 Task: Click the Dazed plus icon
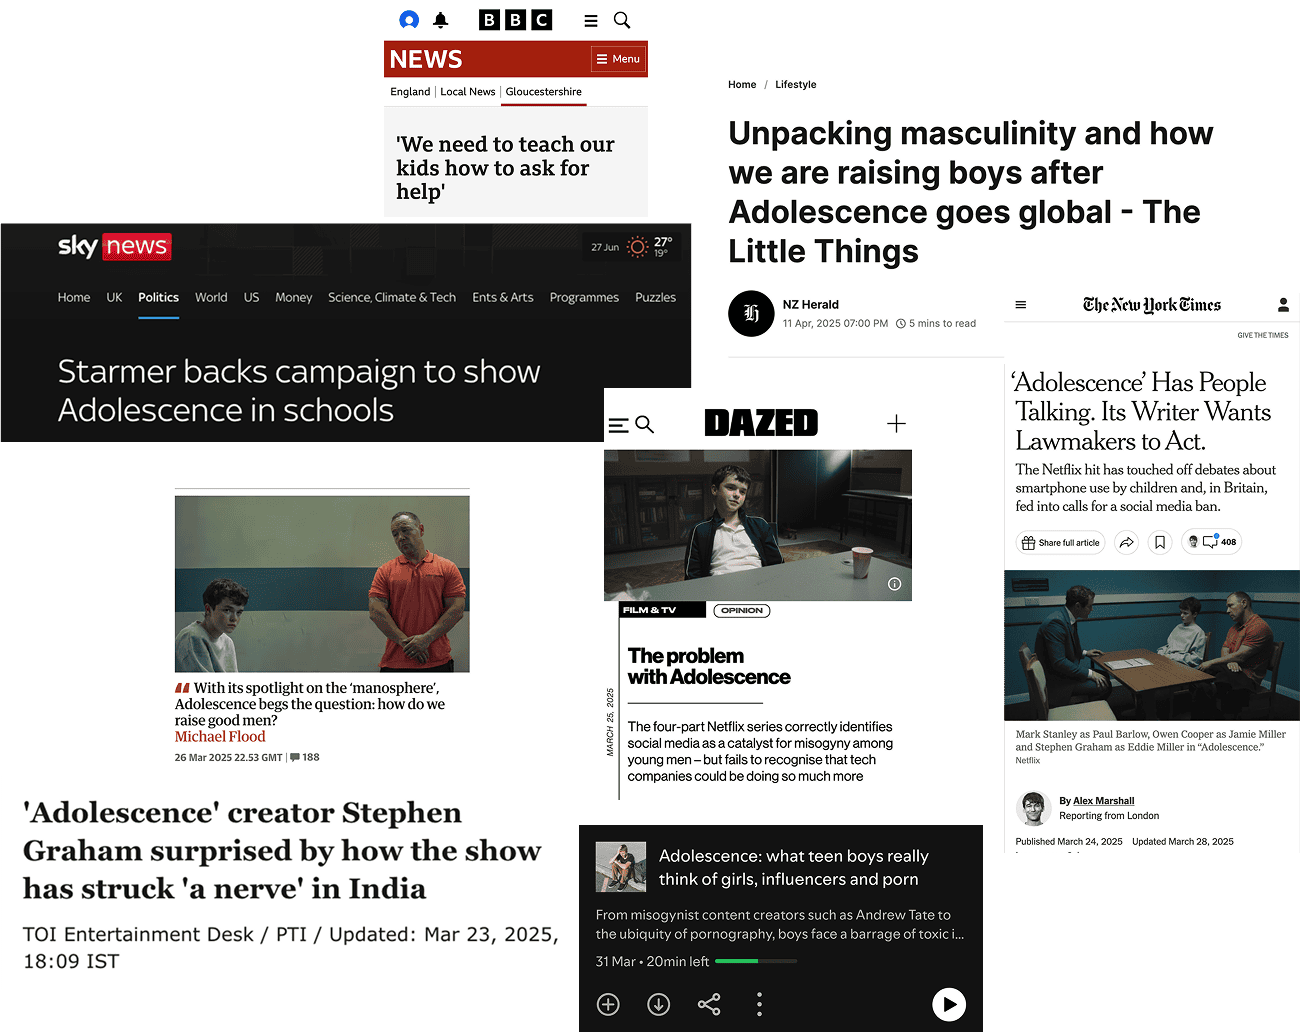(x=896, y=424)
